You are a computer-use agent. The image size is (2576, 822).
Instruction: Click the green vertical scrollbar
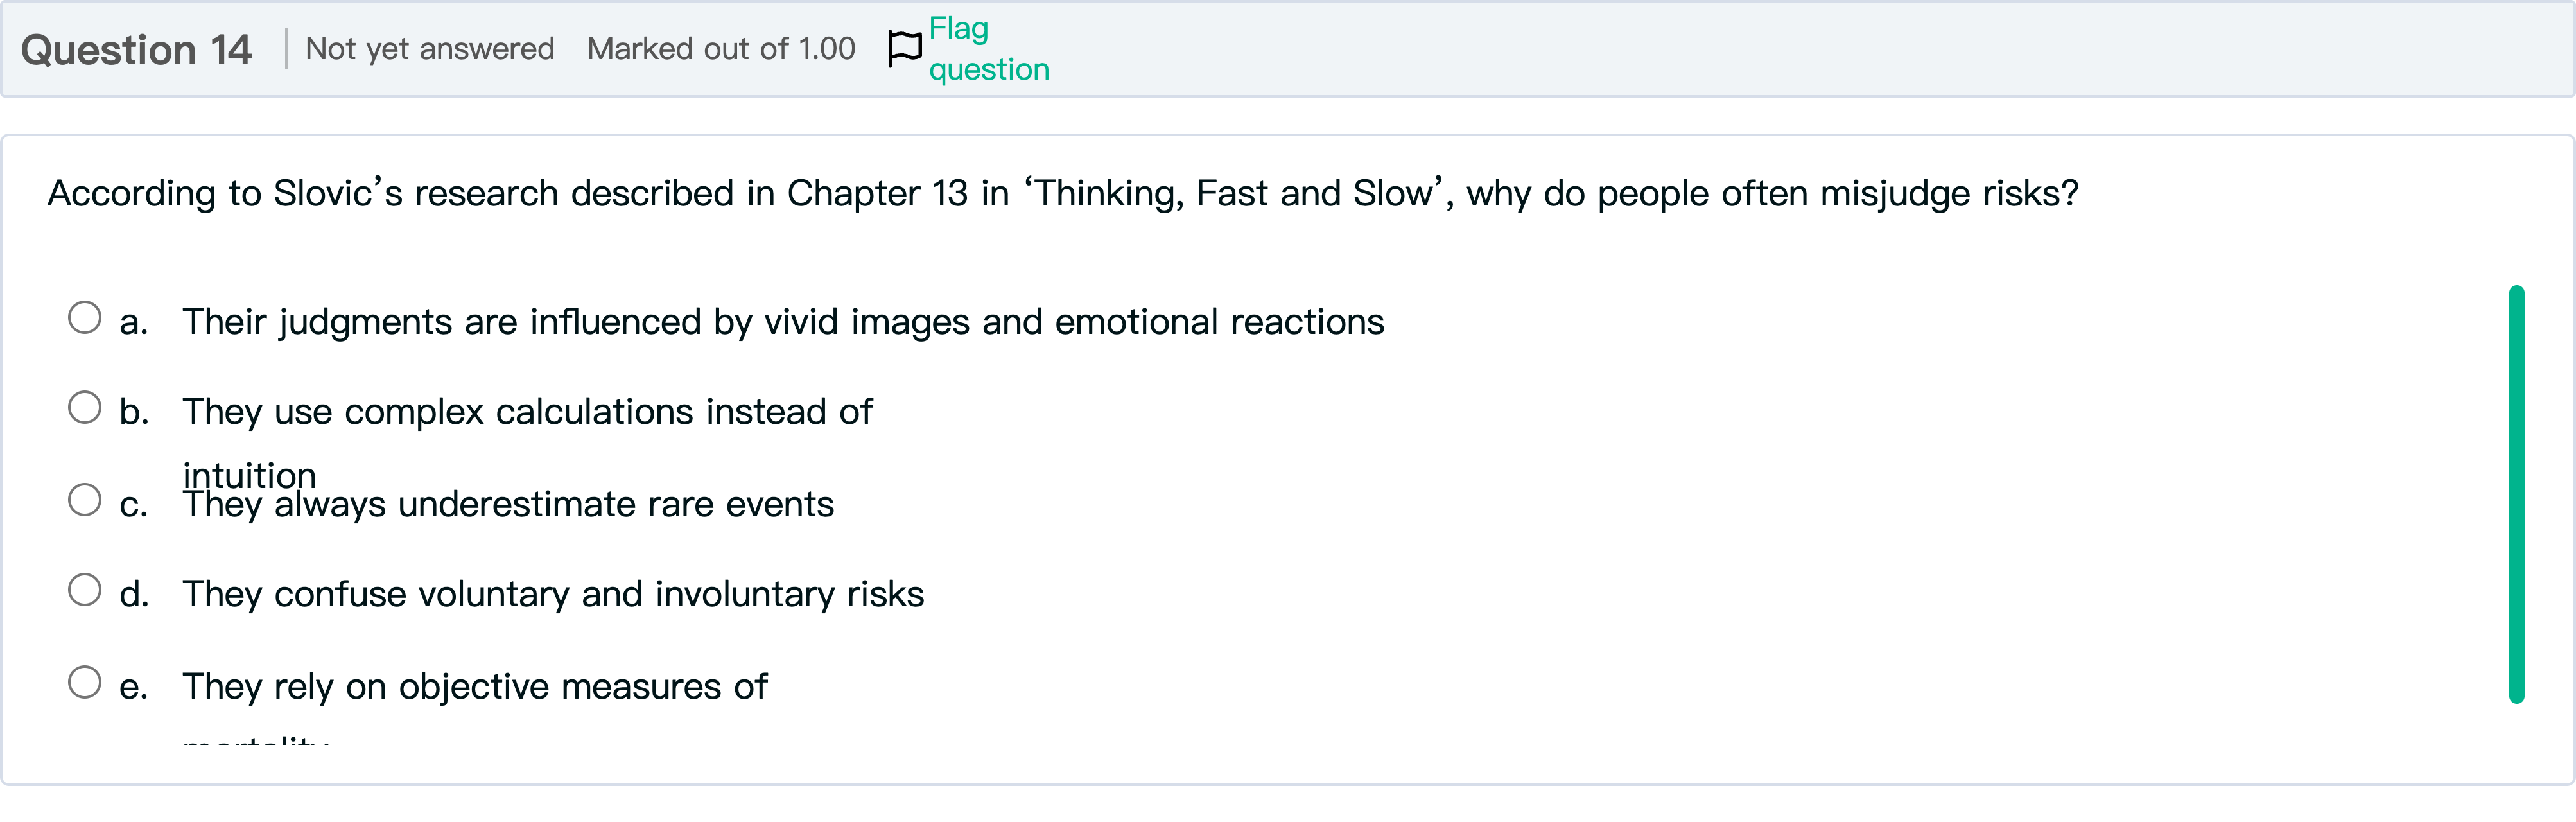pos(2516,494)
